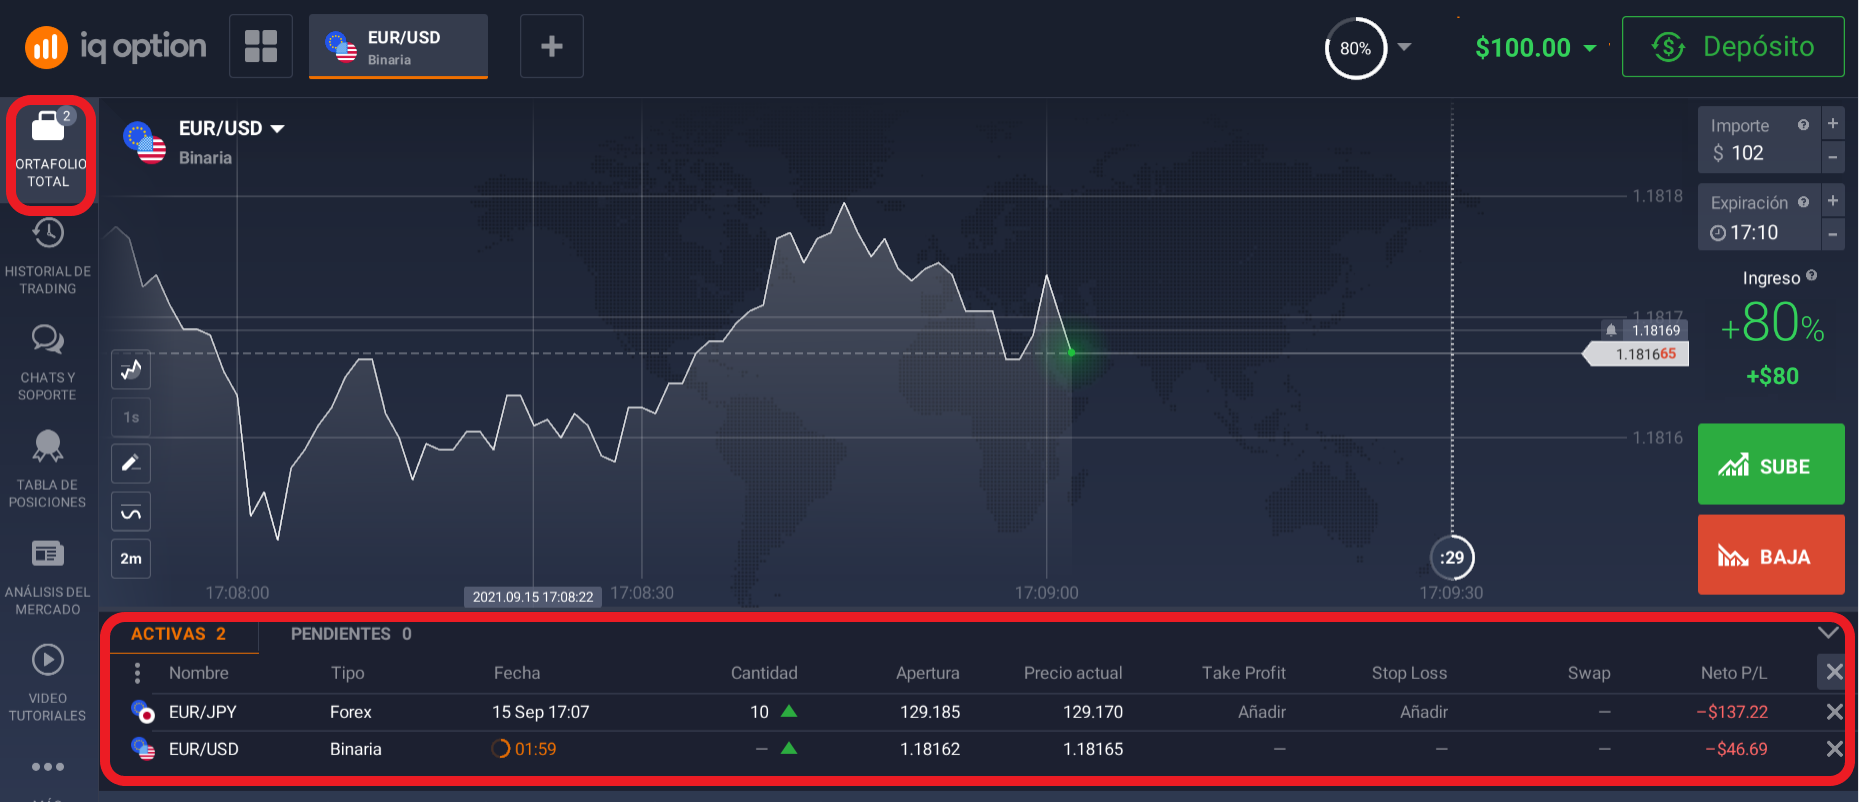The width and height of the screenshot is (1859, 802).
Task: Add Take Profit for EUR/JPY
Action: tap(1262, 712)
